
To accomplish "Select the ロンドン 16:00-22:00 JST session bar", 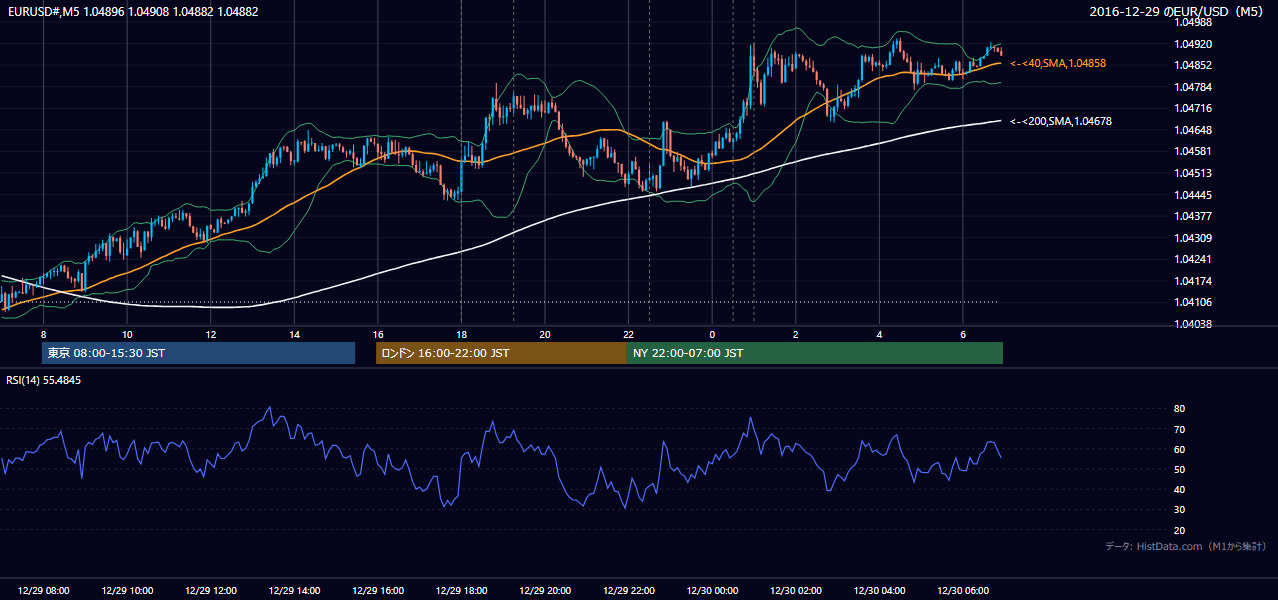I will coord(501,353).
